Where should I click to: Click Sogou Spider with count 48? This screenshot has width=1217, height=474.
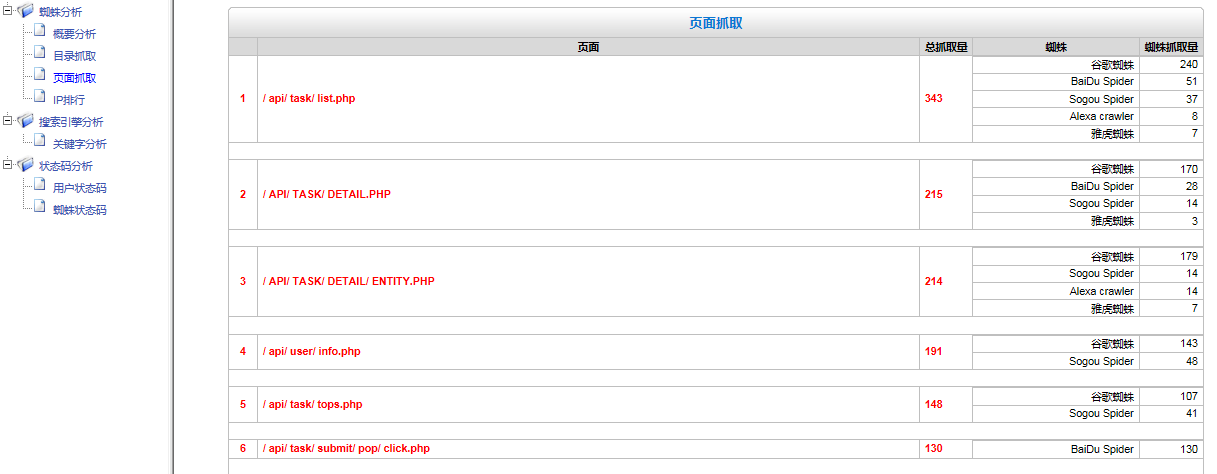[1101, 361]
